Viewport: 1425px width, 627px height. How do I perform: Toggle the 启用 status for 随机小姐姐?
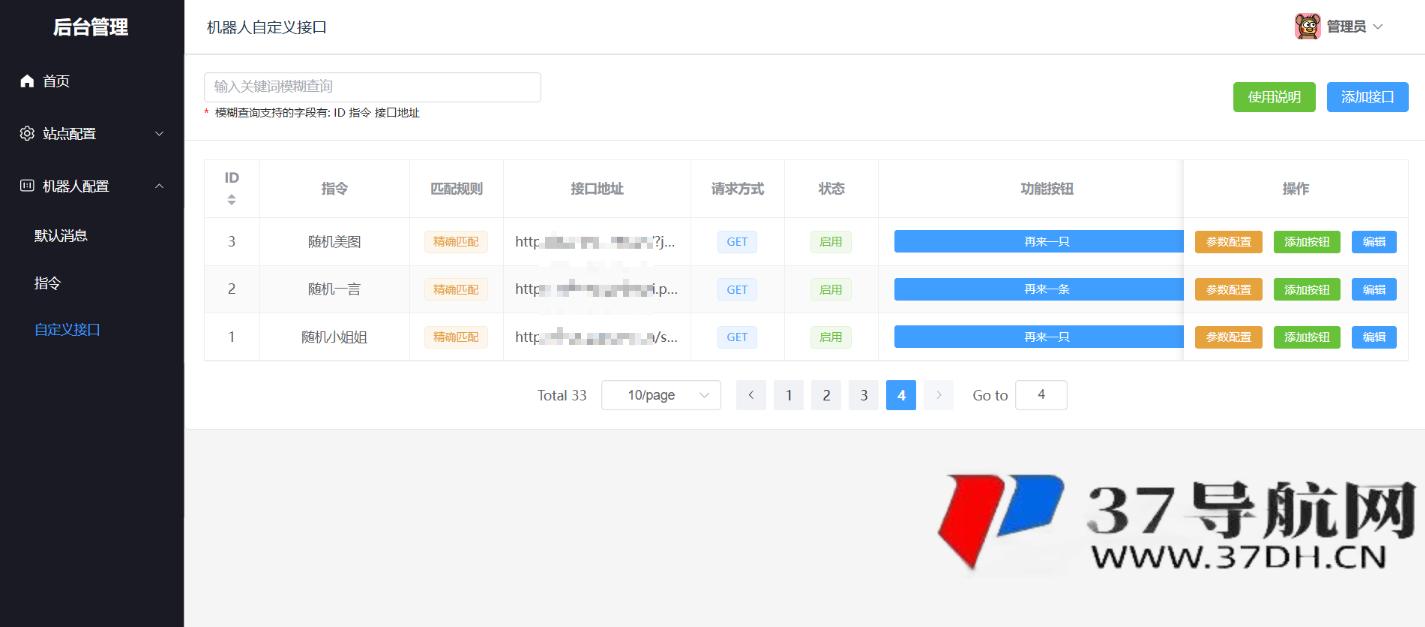pyautogui.click(x=830, y=337)
